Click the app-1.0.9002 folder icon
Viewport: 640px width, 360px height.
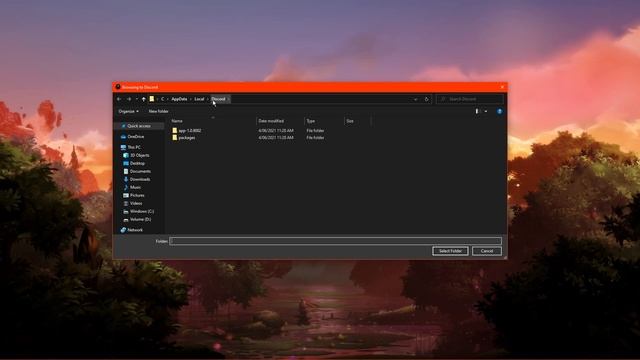point(175,131)
